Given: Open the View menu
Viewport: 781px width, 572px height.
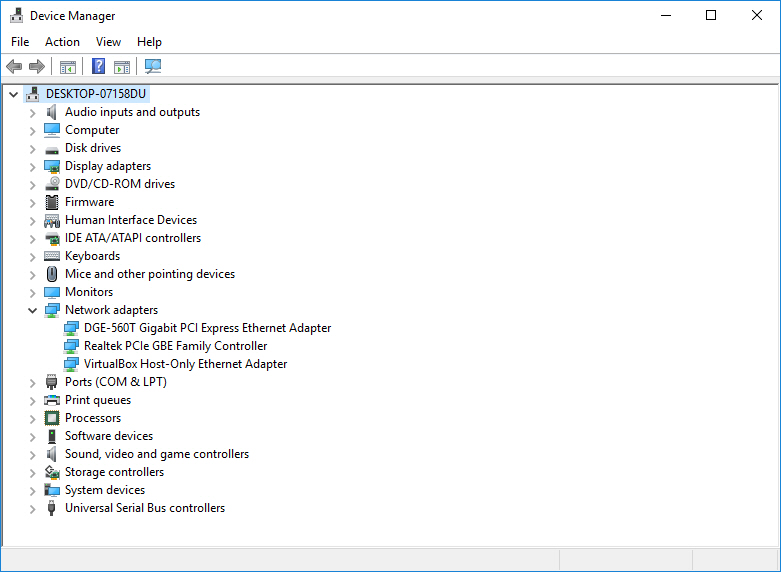Looking at the screenshot, I should click(x=108, y=42).
